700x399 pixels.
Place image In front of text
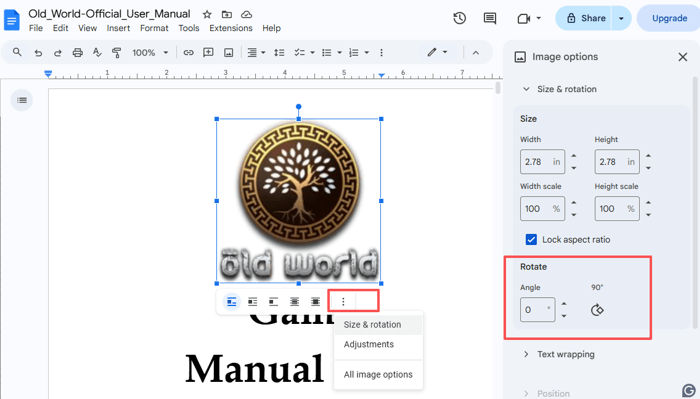316,302
